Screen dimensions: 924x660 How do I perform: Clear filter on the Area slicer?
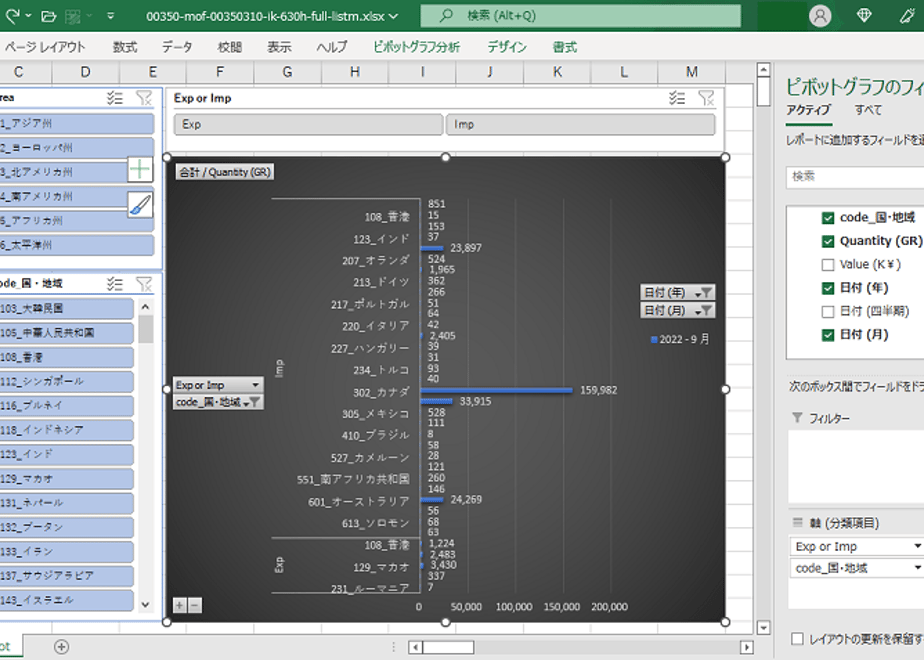pyautogui.click(x=144, y=98)
